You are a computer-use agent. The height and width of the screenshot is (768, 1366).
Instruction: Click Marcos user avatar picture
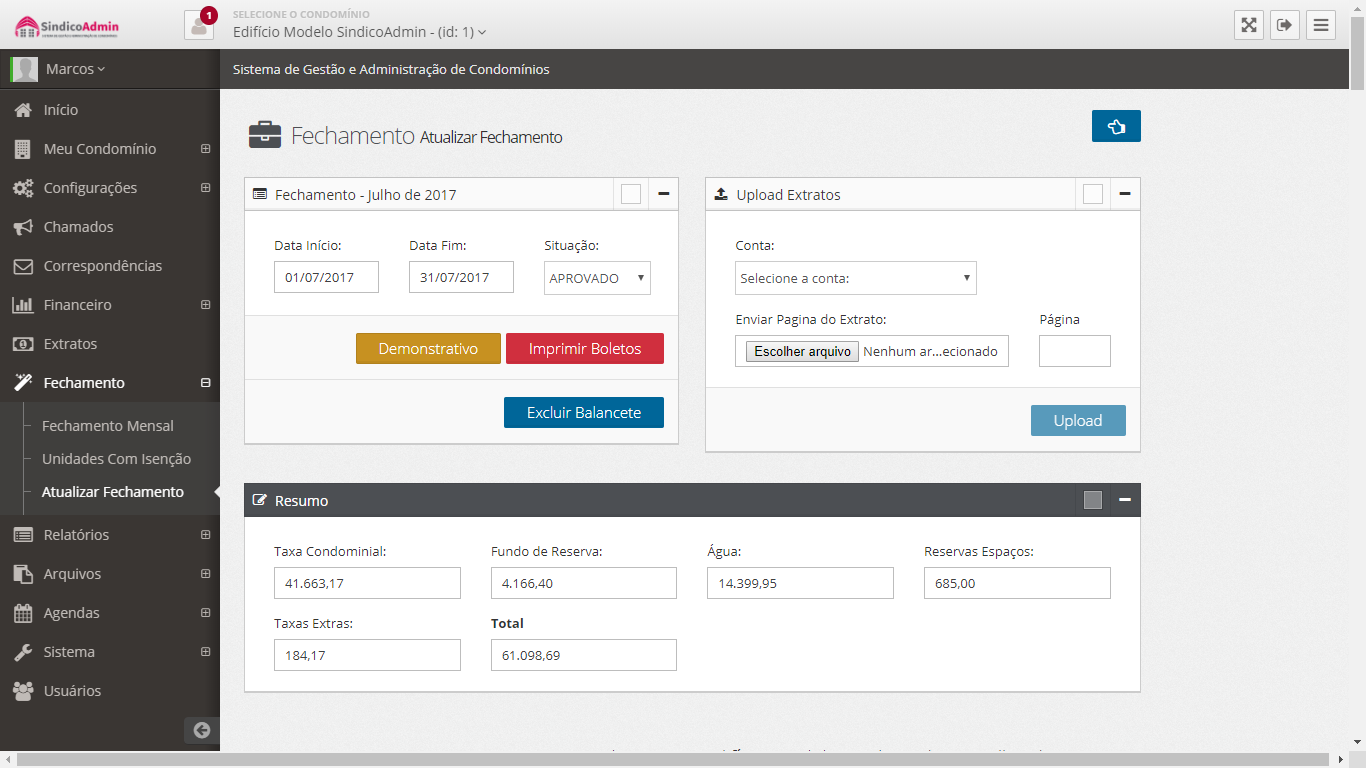(x=24, y=69)
